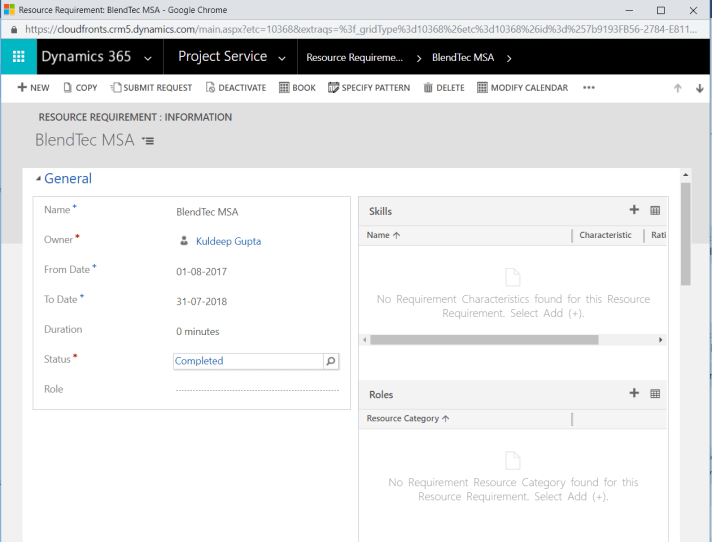Expand Project Service area dropdown

[283, 58]
